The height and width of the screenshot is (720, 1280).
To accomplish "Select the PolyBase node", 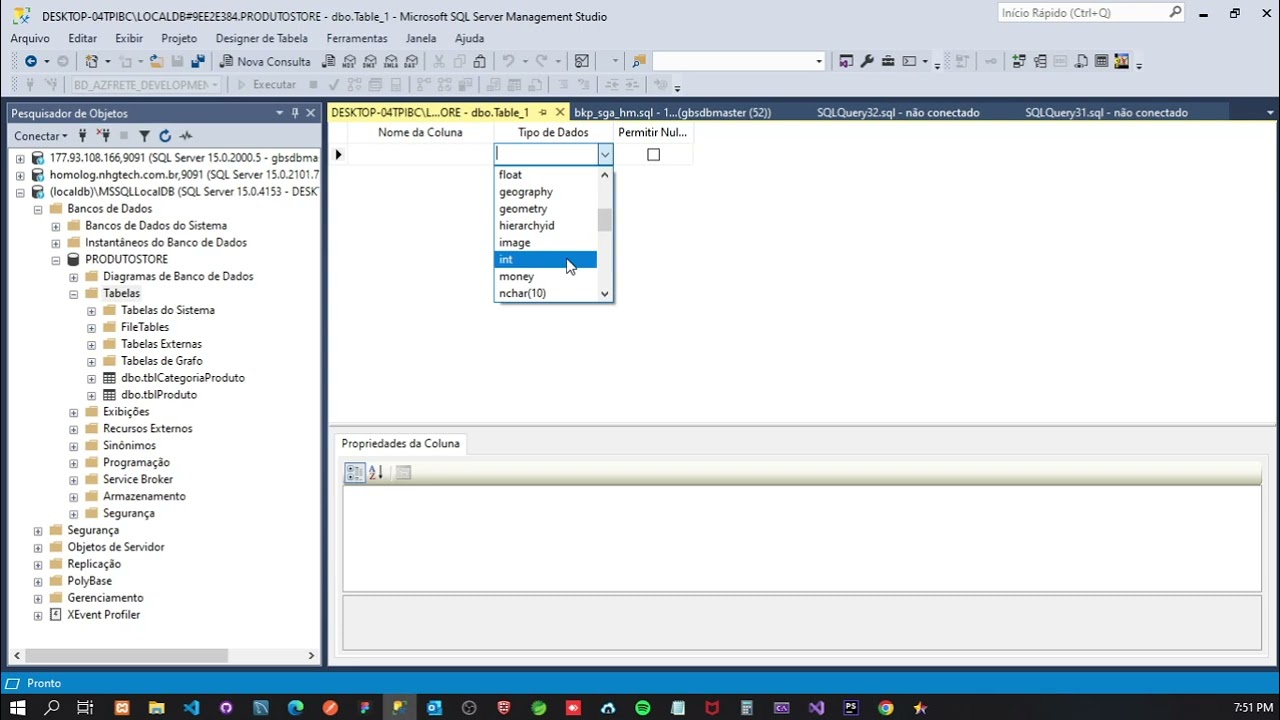I will (89, 581).
